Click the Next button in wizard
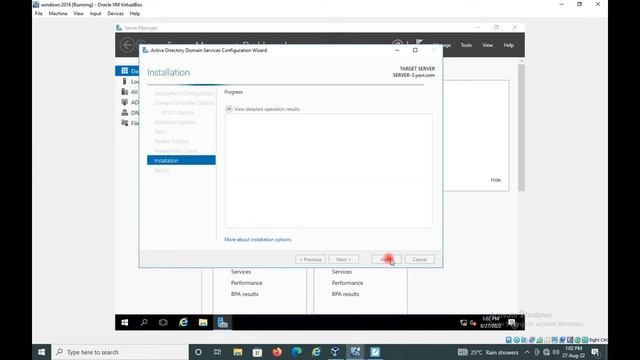This screenshot has height=360, width=640. pos(344,260)
